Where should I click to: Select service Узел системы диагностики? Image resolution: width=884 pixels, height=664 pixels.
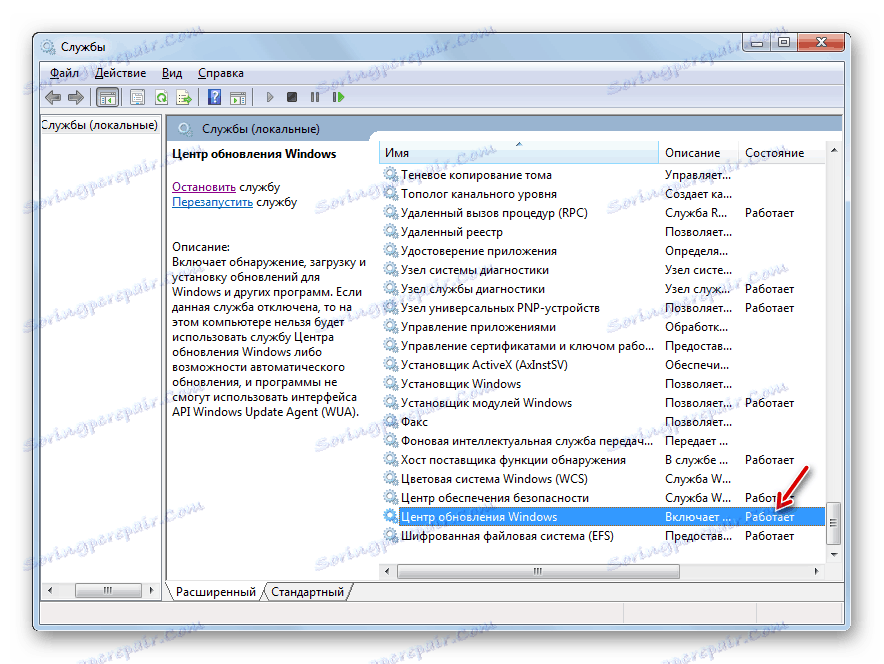[603, 270]
